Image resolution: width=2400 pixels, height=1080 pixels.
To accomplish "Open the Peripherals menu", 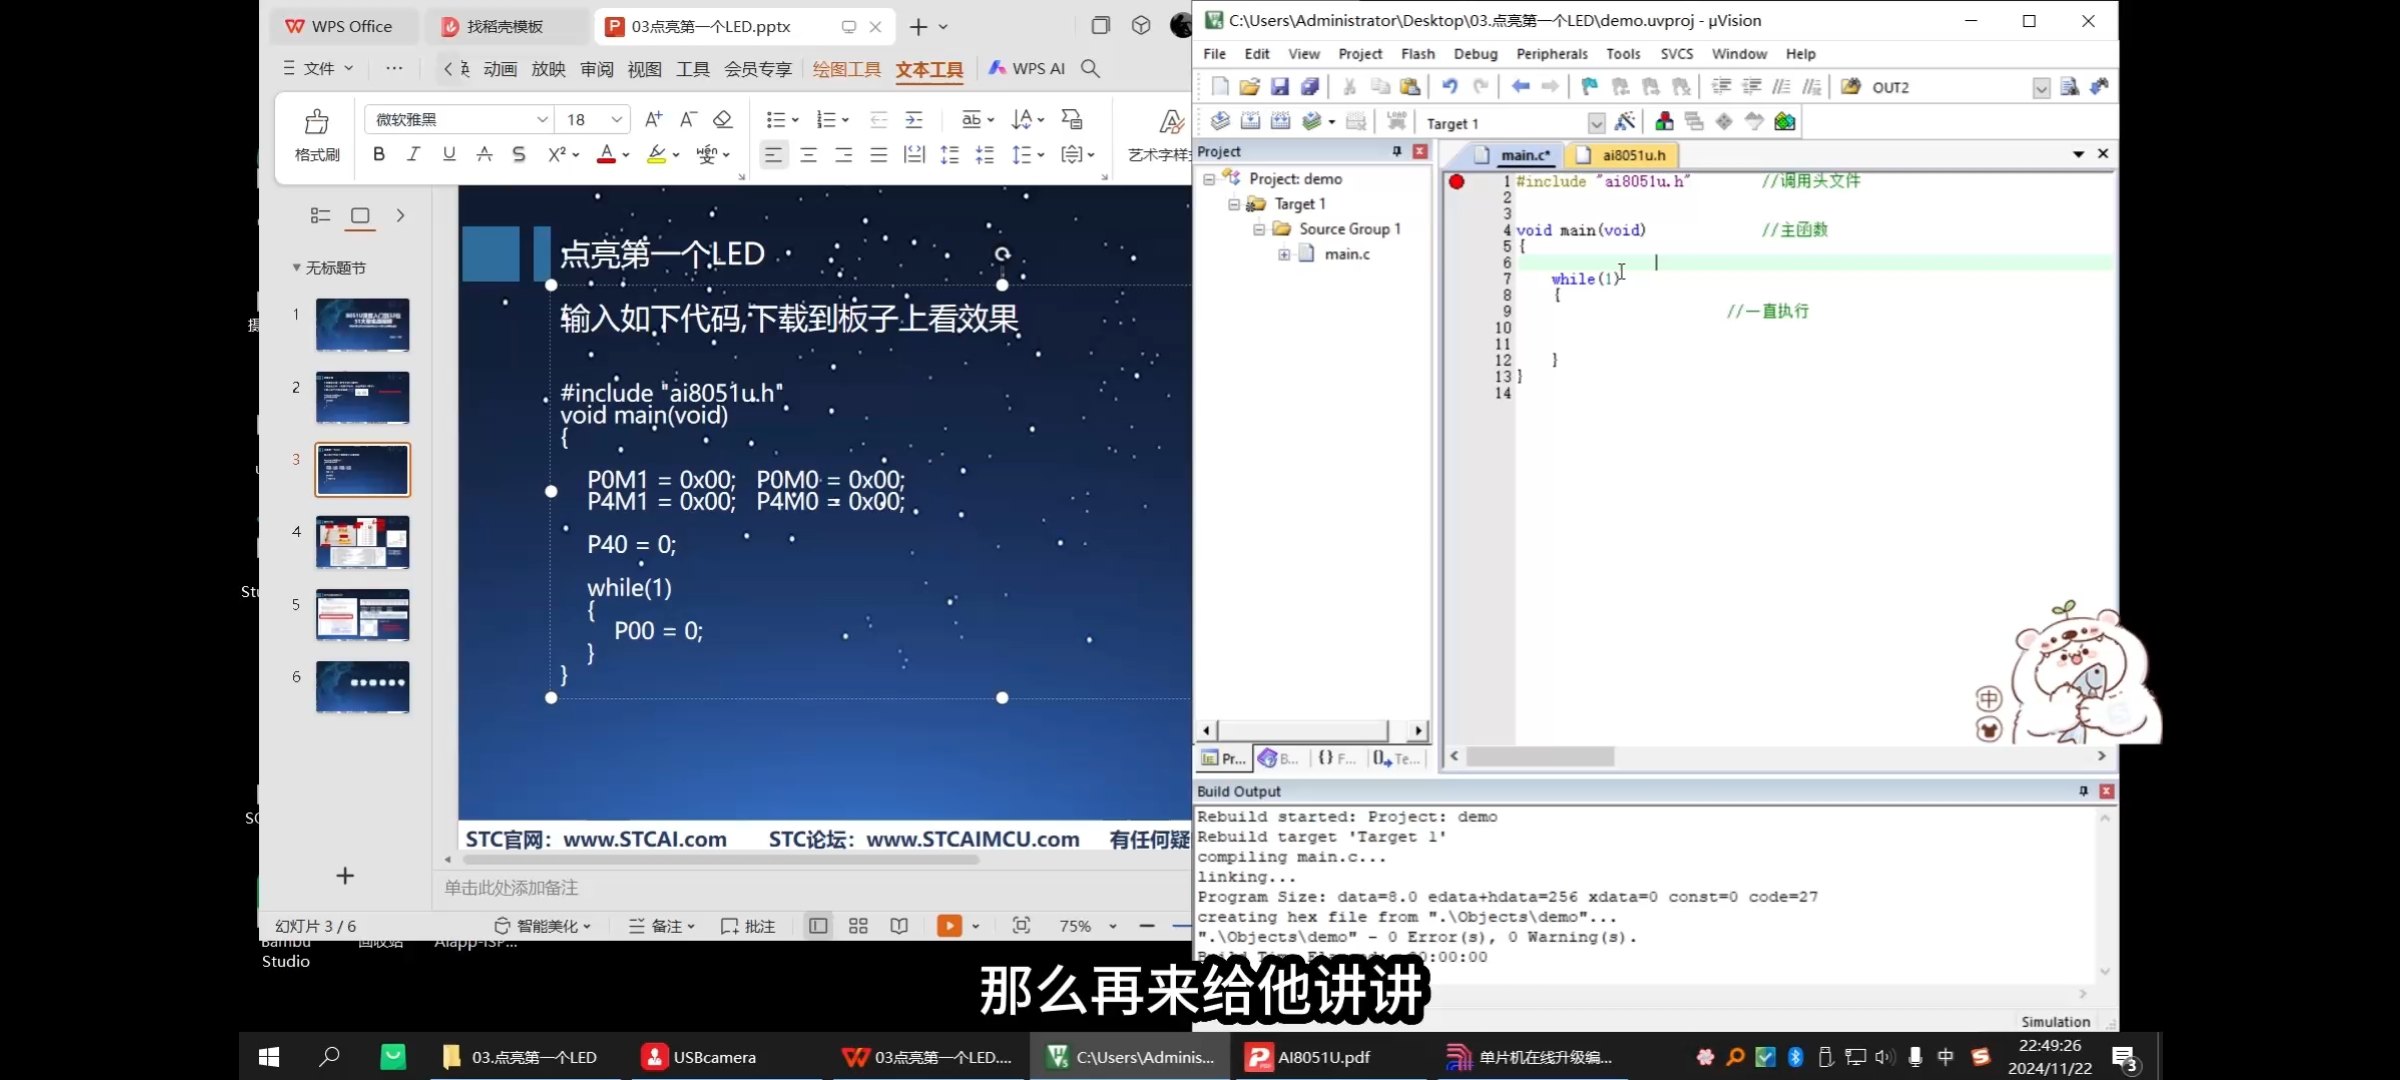I will [x=1551, y=54].
